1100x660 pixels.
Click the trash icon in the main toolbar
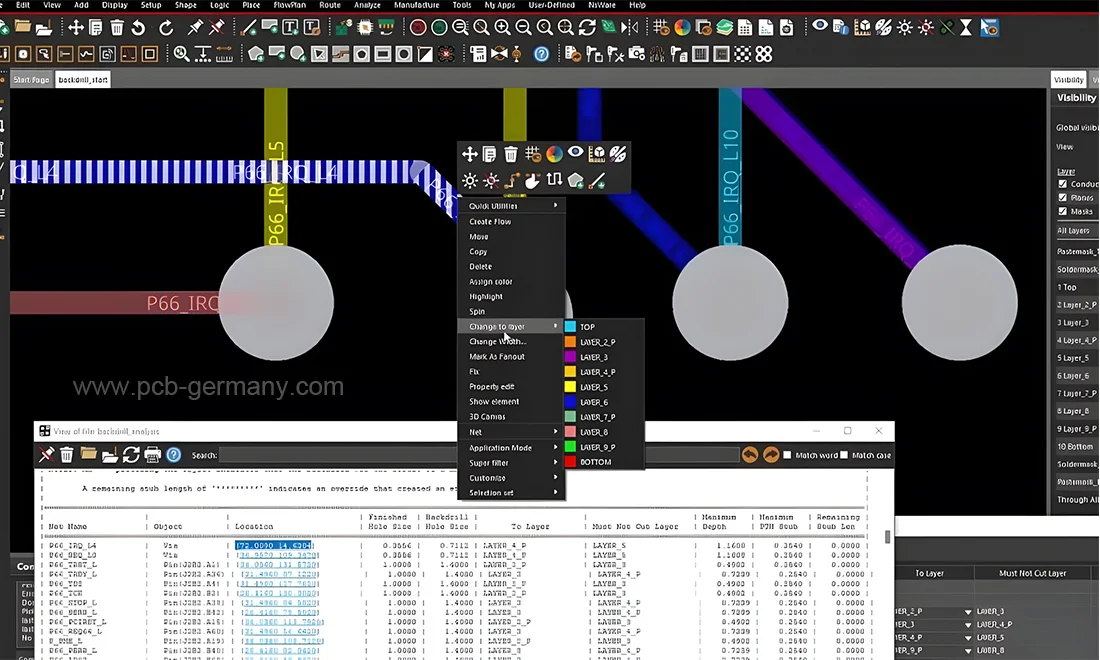117,28
